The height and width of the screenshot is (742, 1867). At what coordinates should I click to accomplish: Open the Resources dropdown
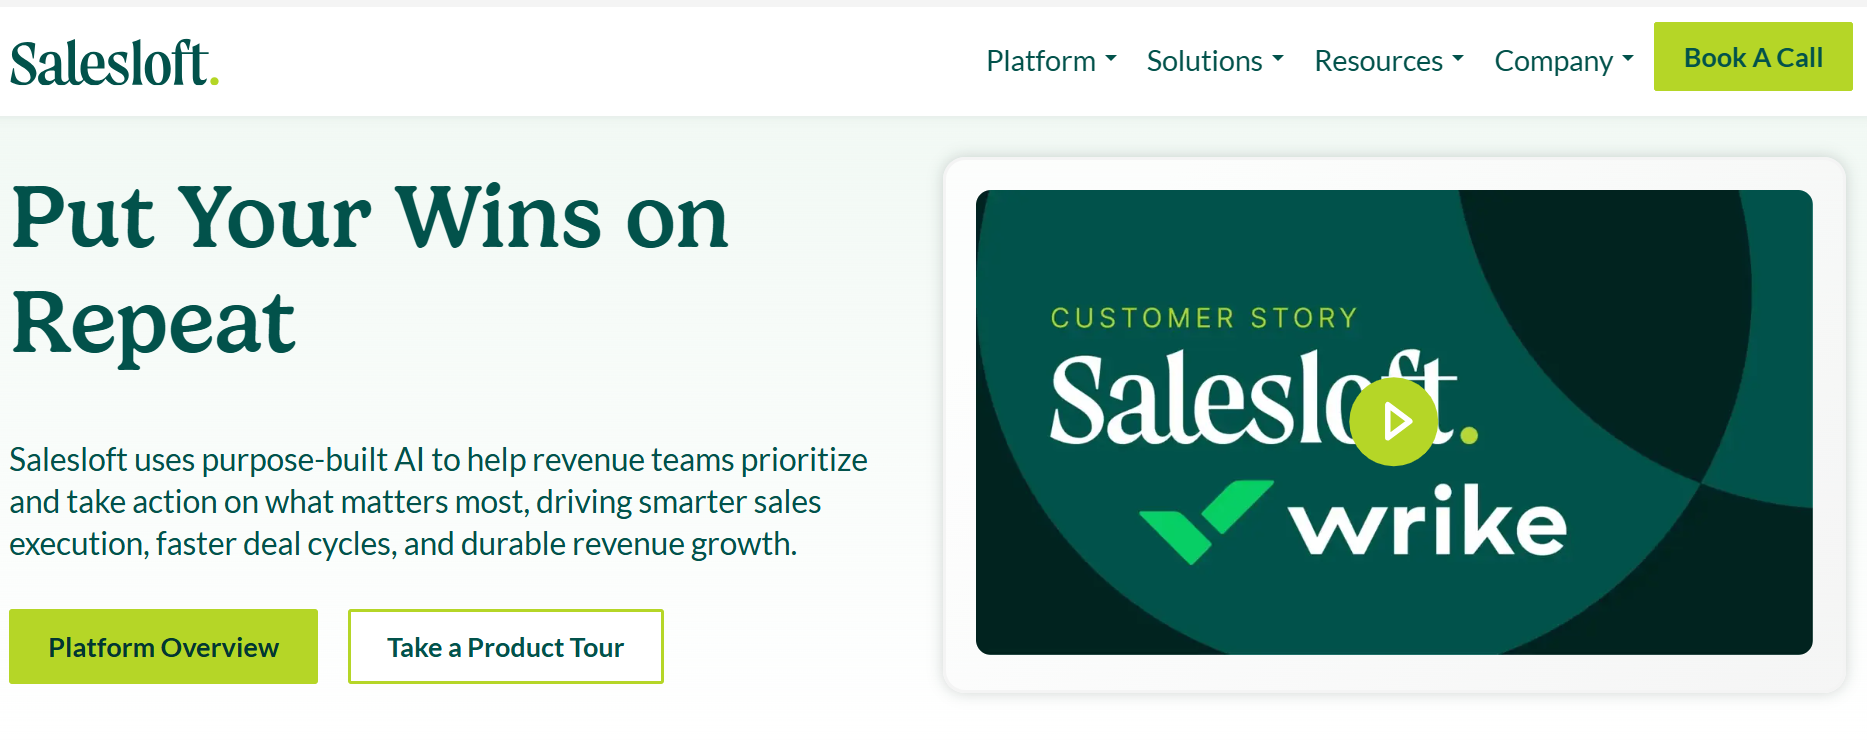(1389, 61)
